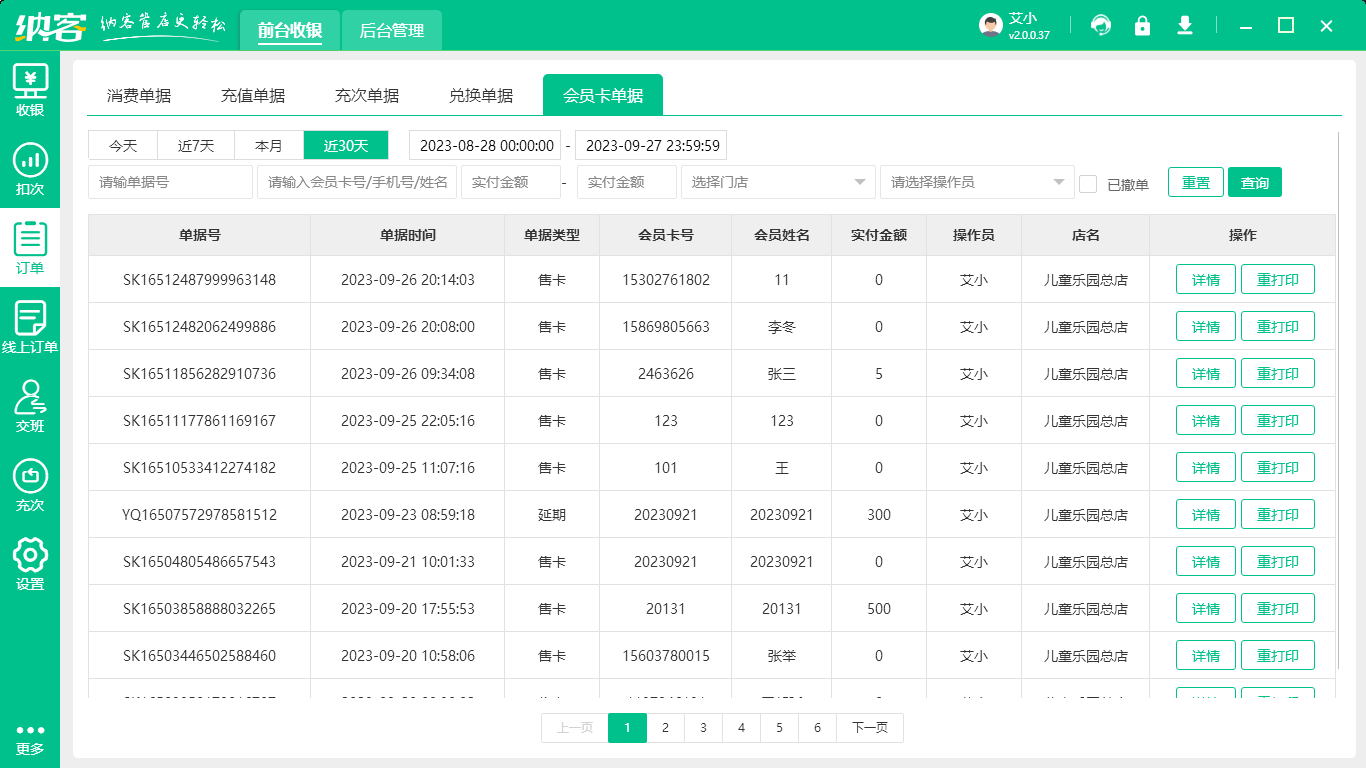
Task: Open the 后台管理 menu item
Action: pos(390,31)
